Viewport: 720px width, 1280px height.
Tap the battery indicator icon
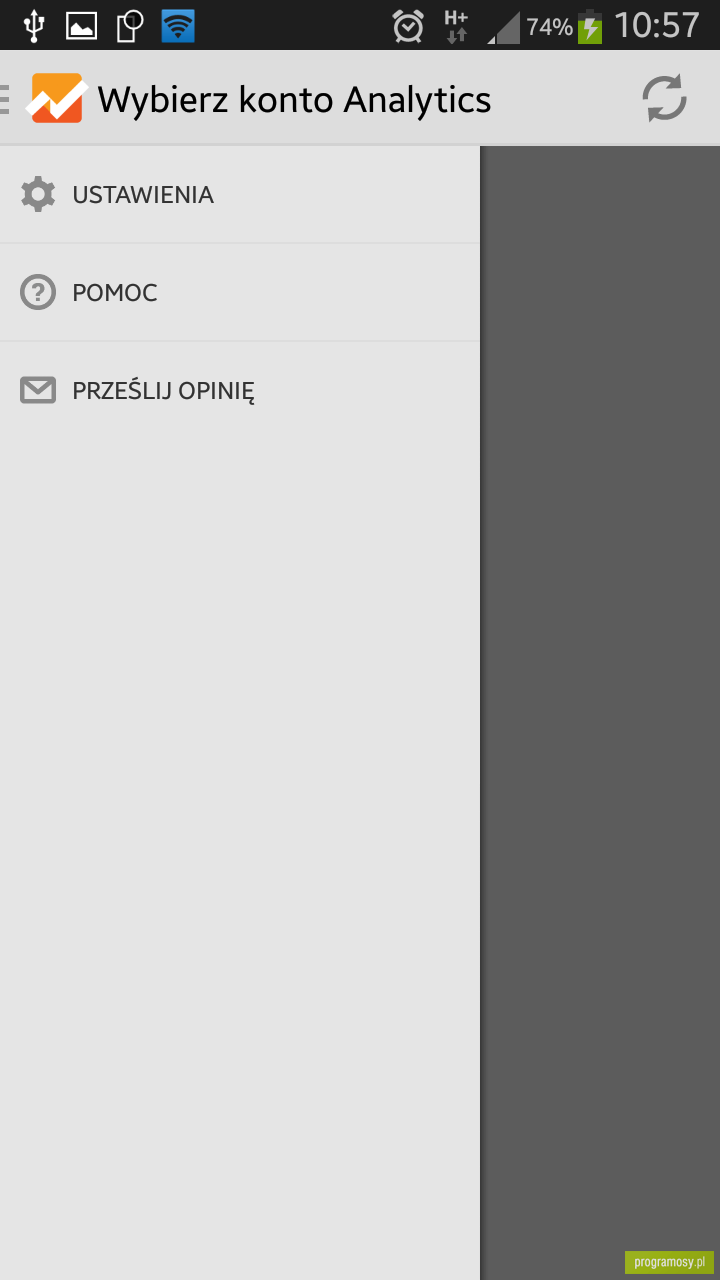tap(590, 26)
